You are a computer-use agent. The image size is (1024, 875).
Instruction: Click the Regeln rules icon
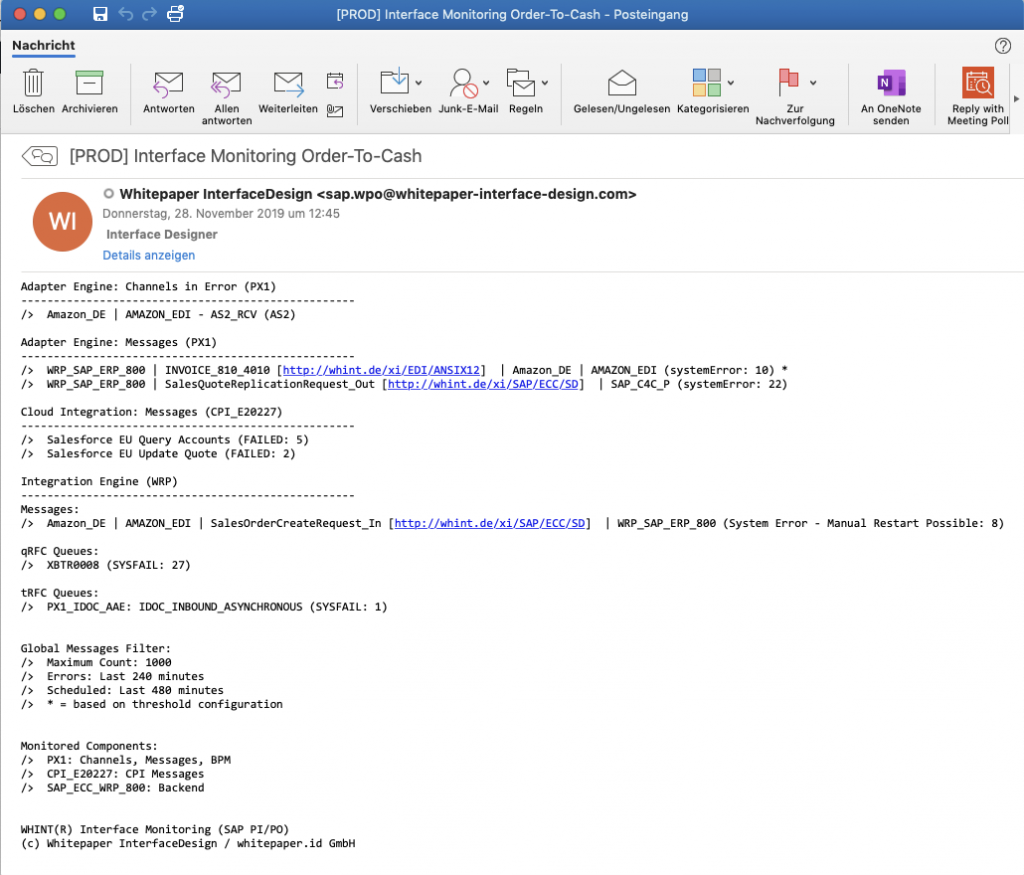pyautogui.click(x=520, y=83)
